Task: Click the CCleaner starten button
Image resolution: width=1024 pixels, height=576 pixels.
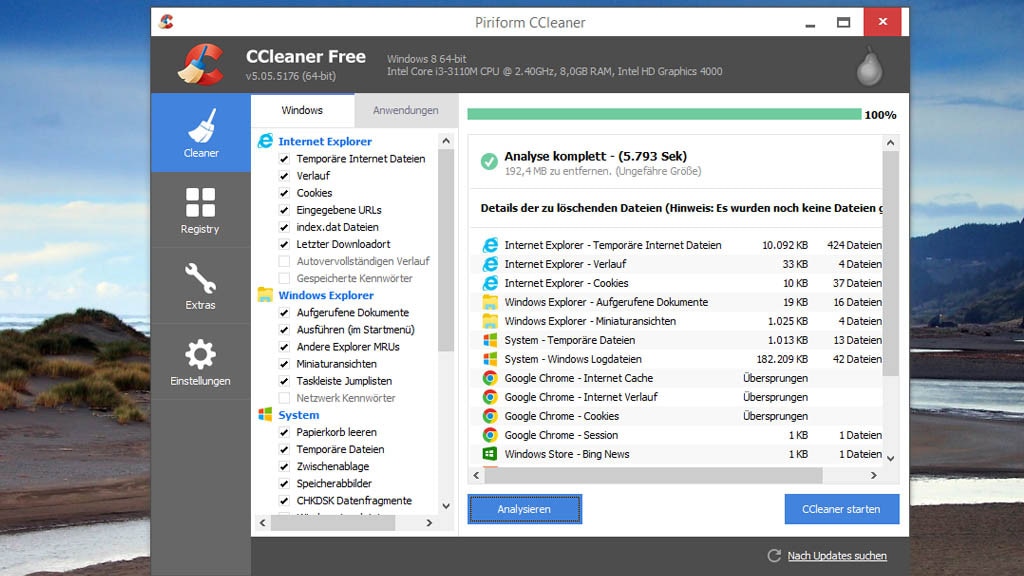Action: pyautogui.click(x=841, y=509)
